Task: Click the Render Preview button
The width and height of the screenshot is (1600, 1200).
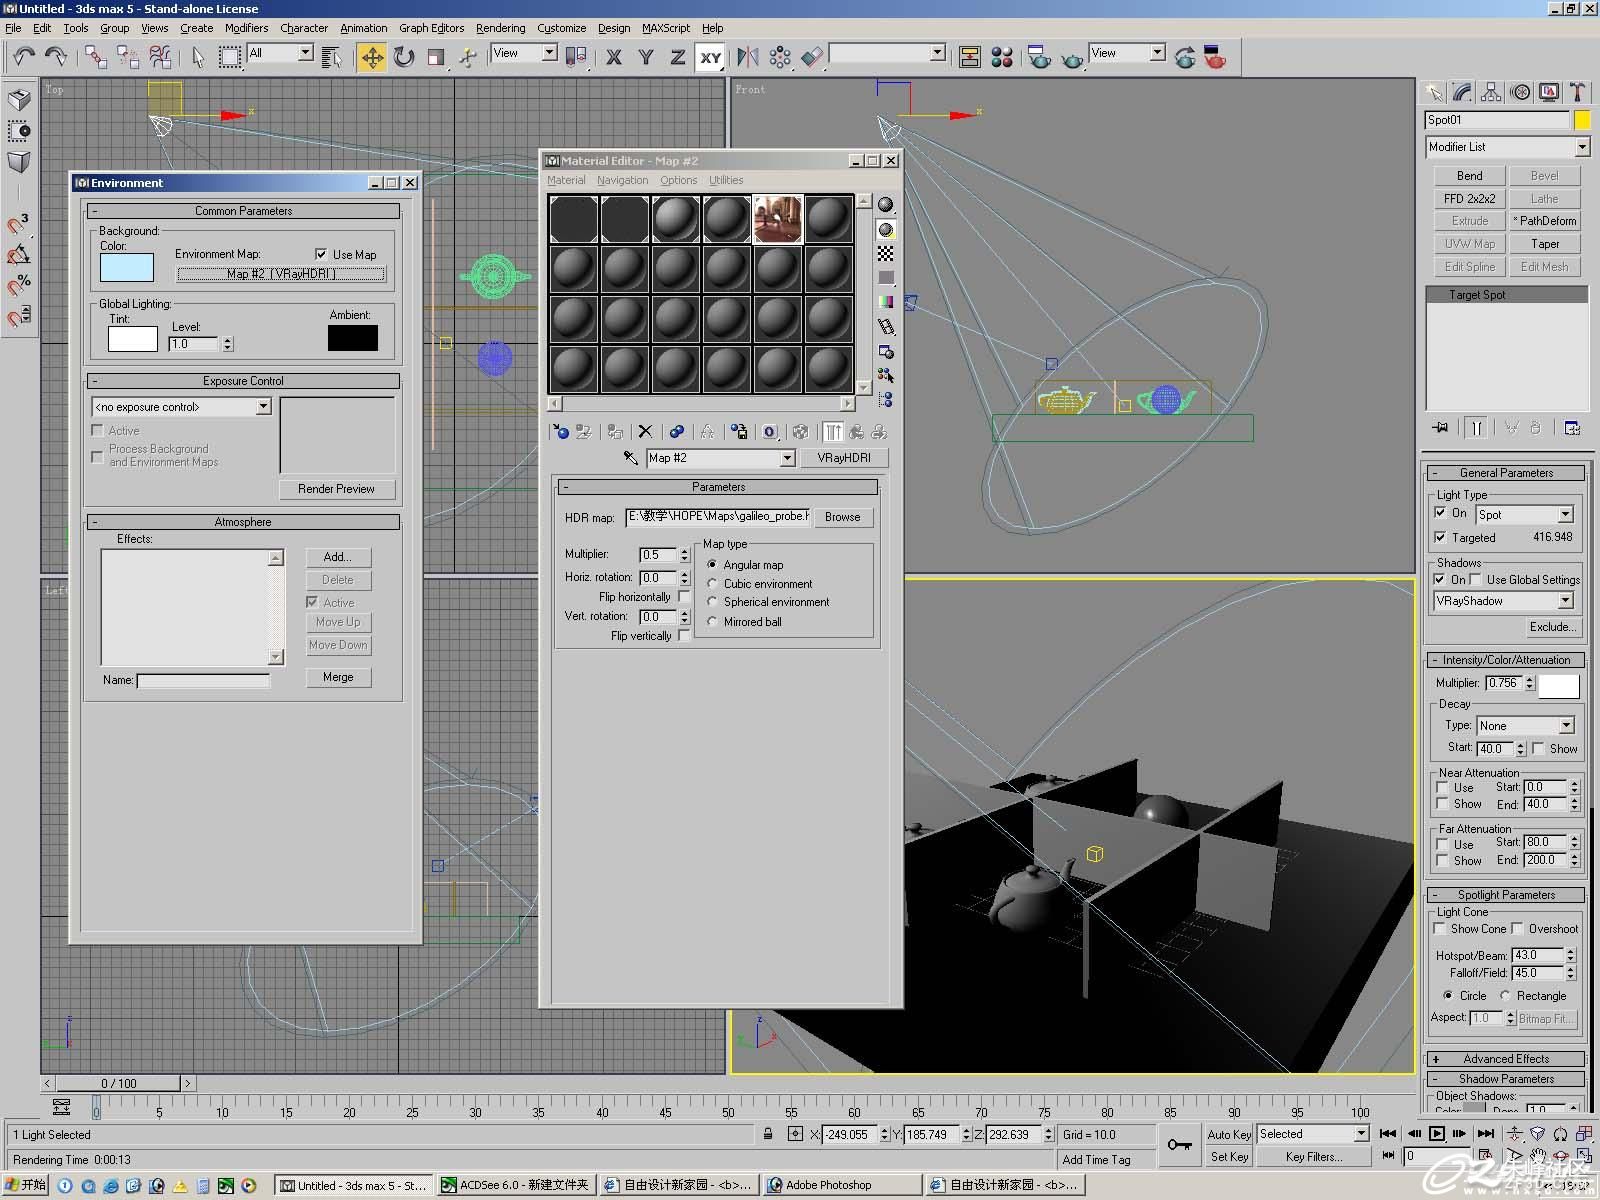Action: point(336,489)
